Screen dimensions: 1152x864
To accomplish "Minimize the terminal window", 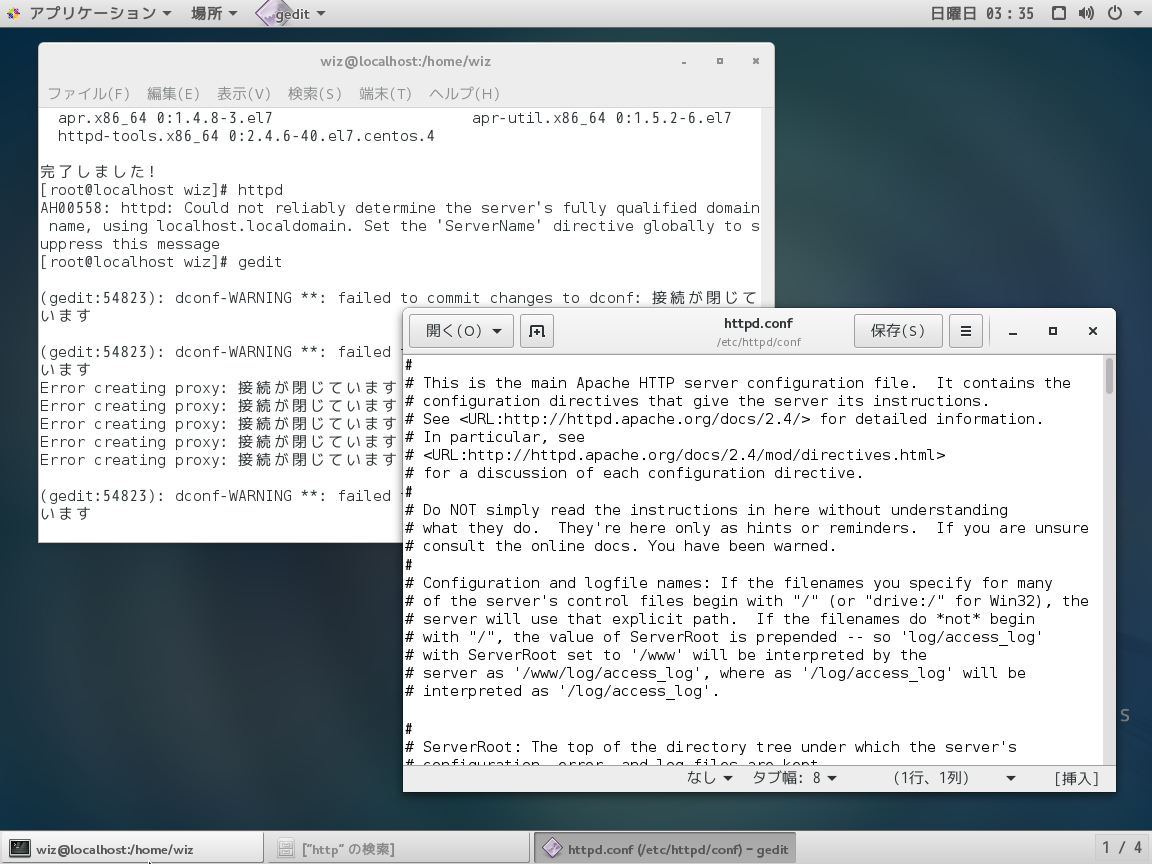I will tap(684, 62).
